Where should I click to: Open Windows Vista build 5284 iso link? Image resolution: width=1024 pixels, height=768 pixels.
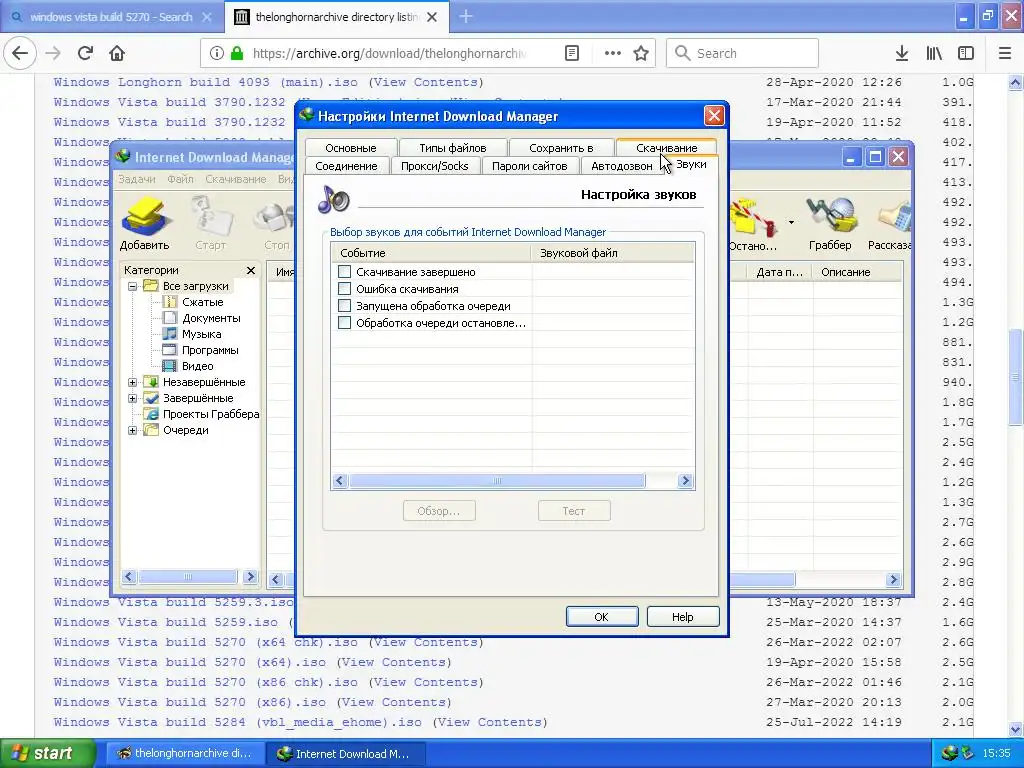coord(238,722)
